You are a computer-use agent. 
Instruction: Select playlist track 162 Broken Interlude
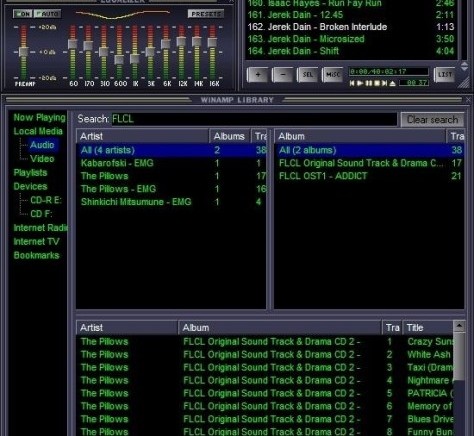(351, 27)
